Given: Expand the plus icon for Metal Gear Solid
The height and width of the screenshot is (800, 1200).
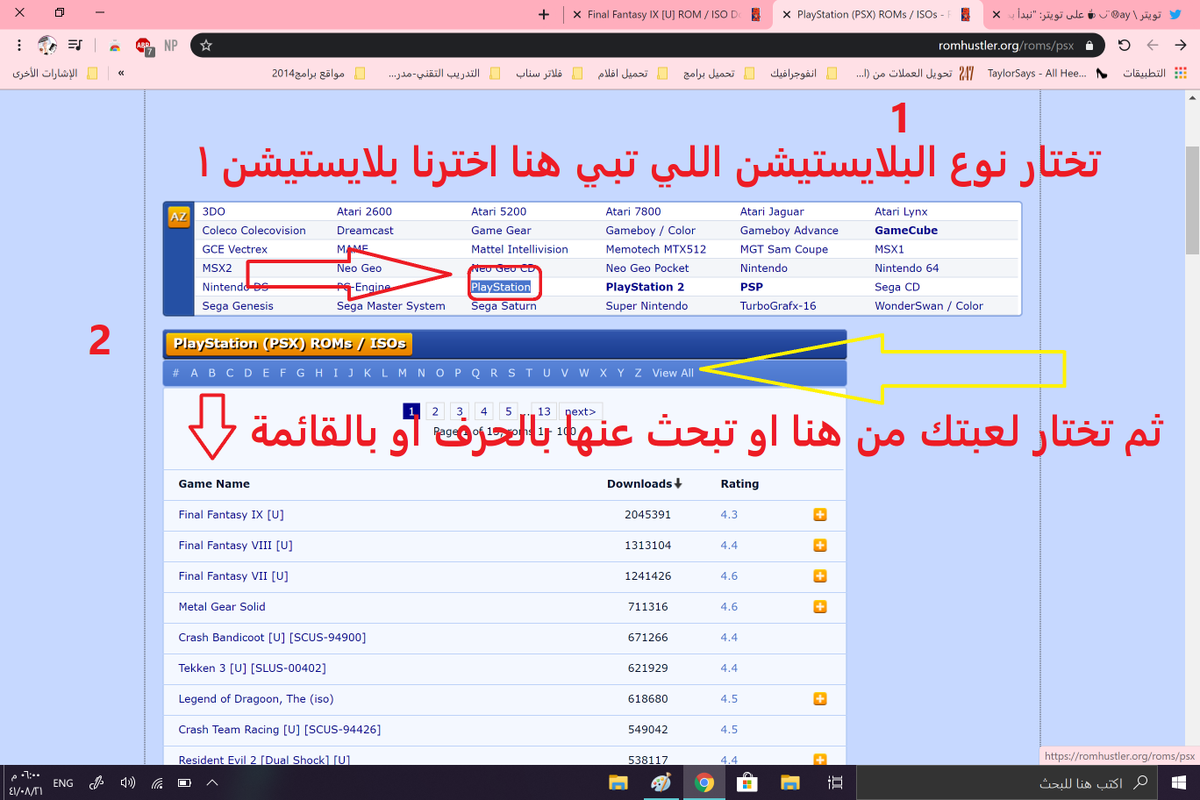Looking at the screenshot, I should pos(820,607).
